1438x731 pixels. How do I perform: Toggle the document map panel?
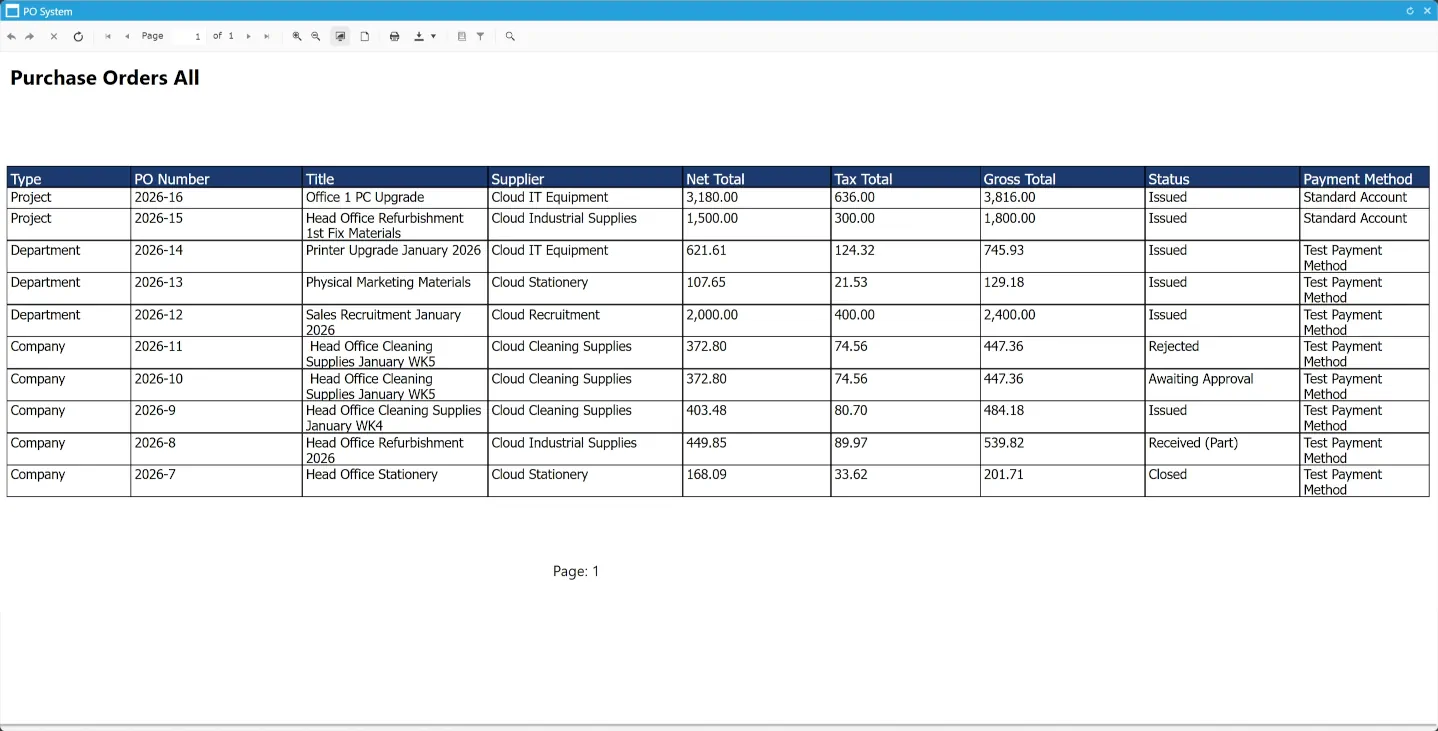[x=461, y=37]
